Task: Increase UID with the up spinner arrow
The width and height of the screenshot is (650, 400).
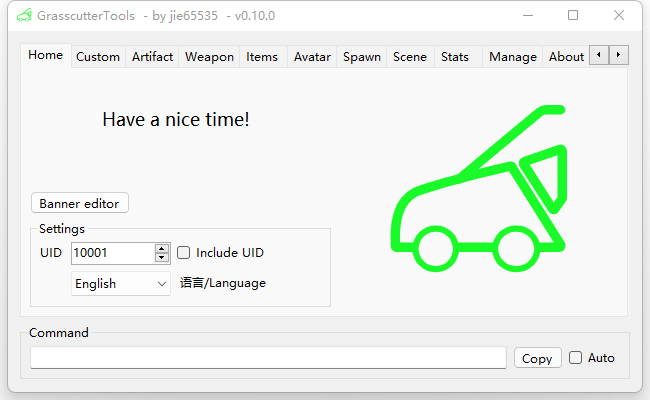Action: [162, 248]
